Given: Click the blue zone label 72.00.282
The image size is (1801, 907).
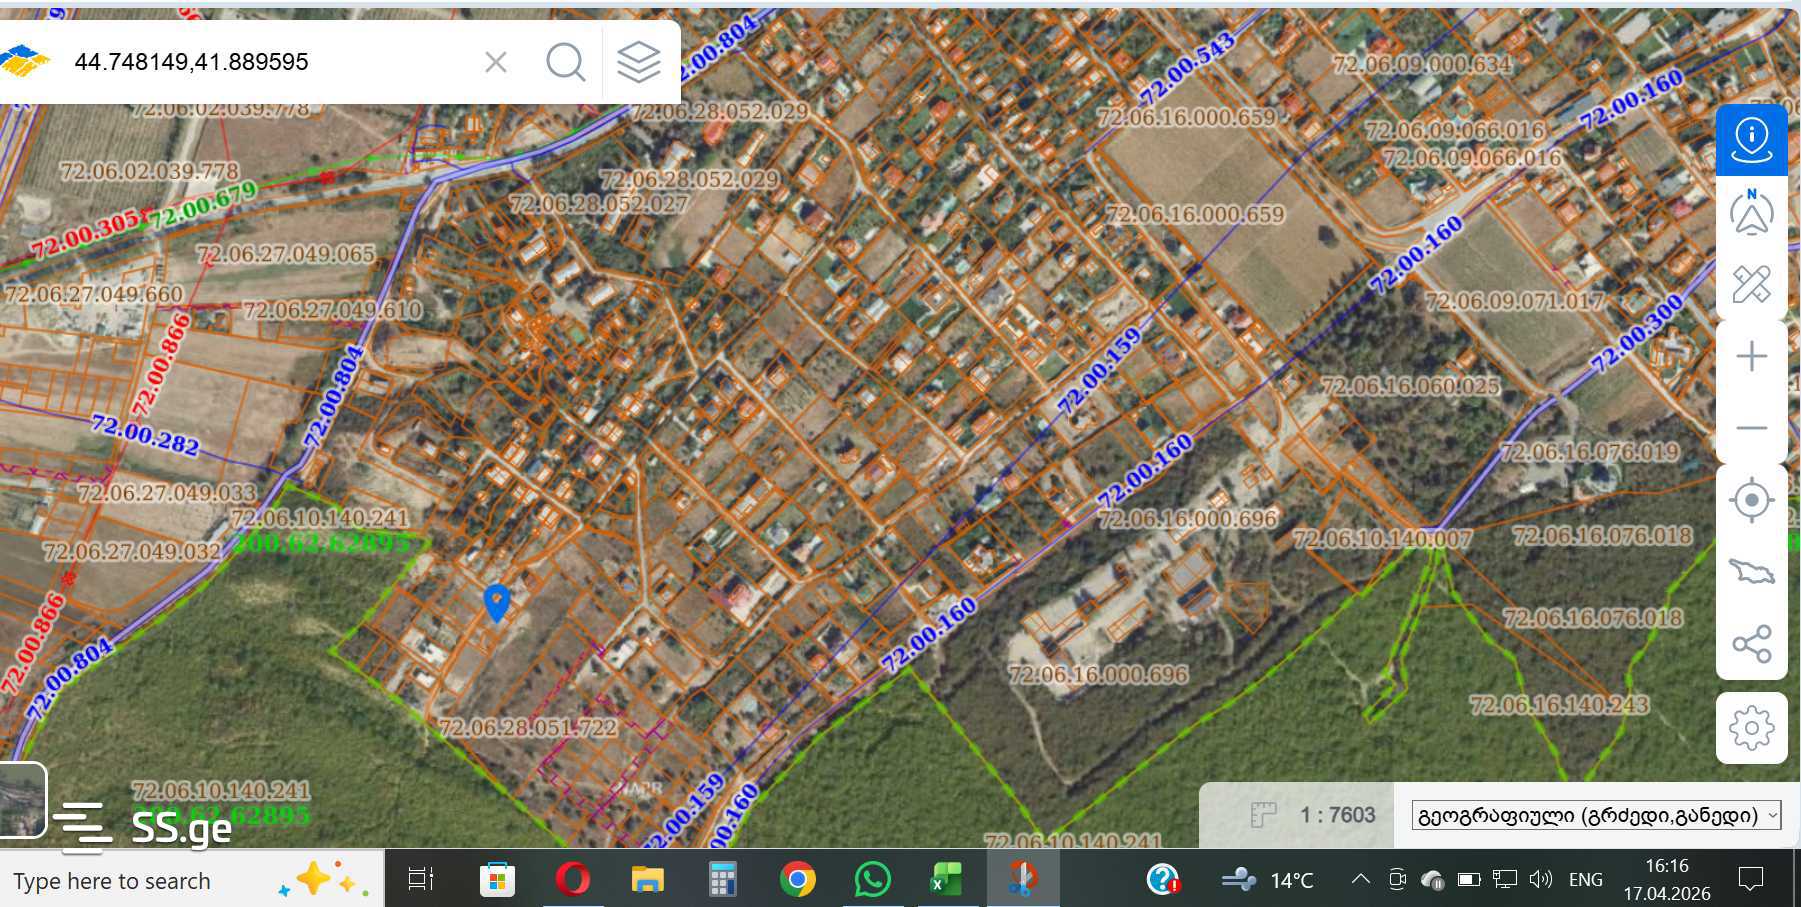Looking at the screenshot, I should (146, 434).
